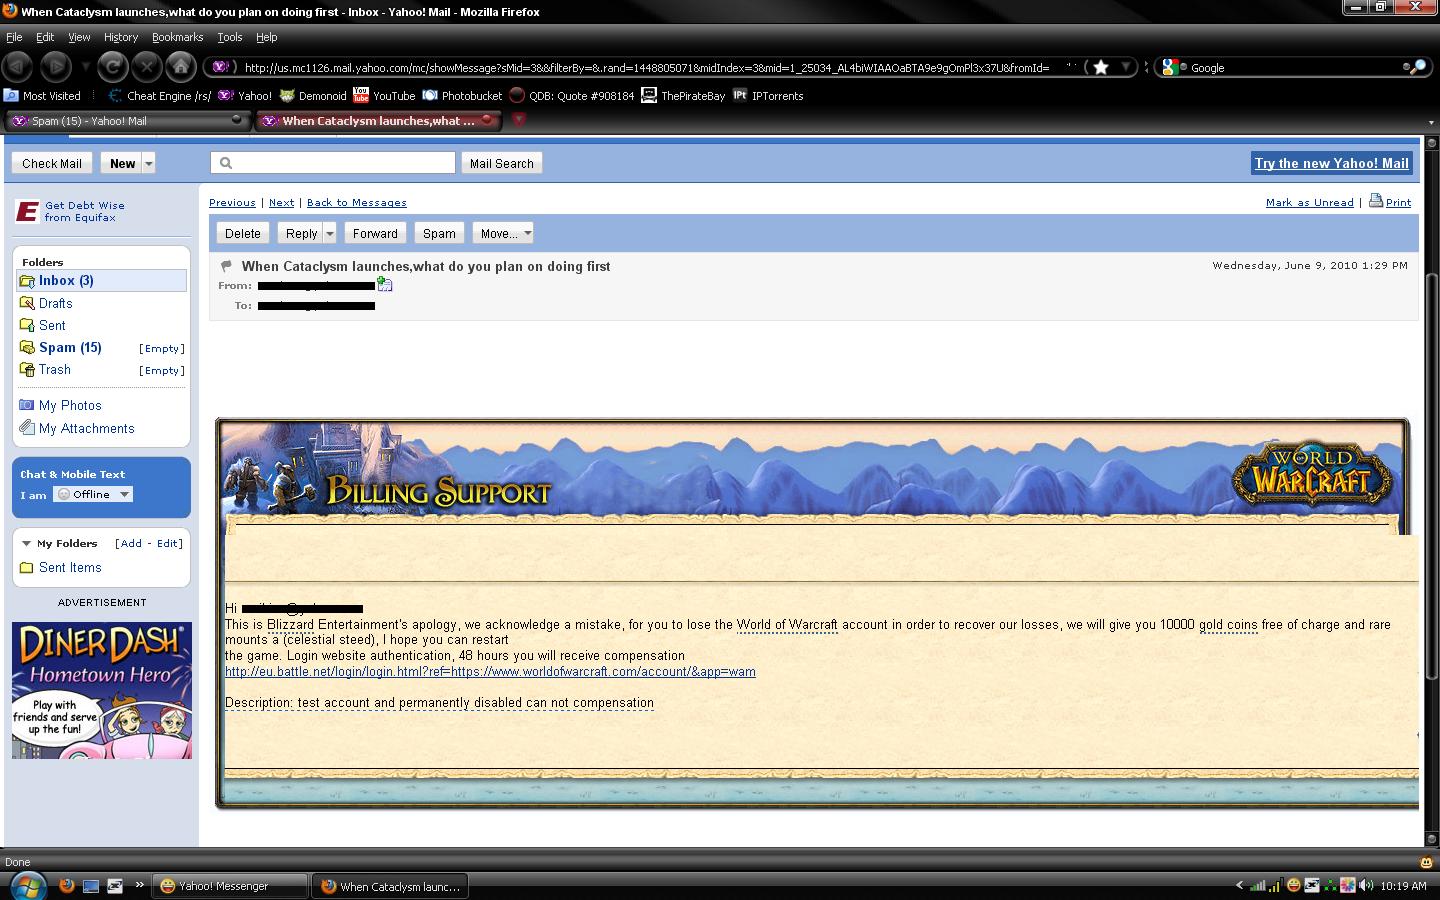Screen dimensions: 1440x900
Task: Open the Reply options dropdown arrow
Action: click(330, 233)
